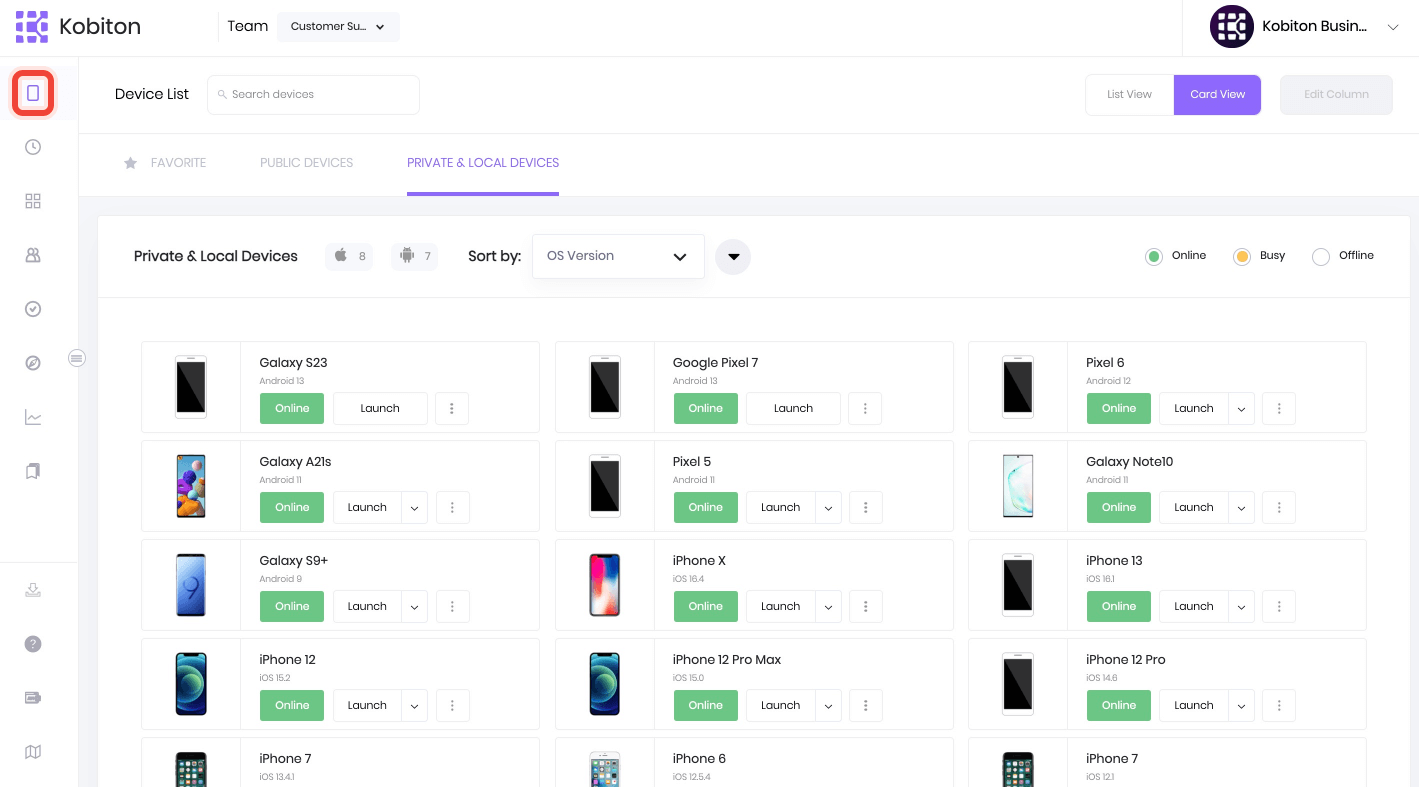This screenshot has height=787, width=1419.
Task: Open the billing card icon in sidebar
Action: click(x=33, y=698)
